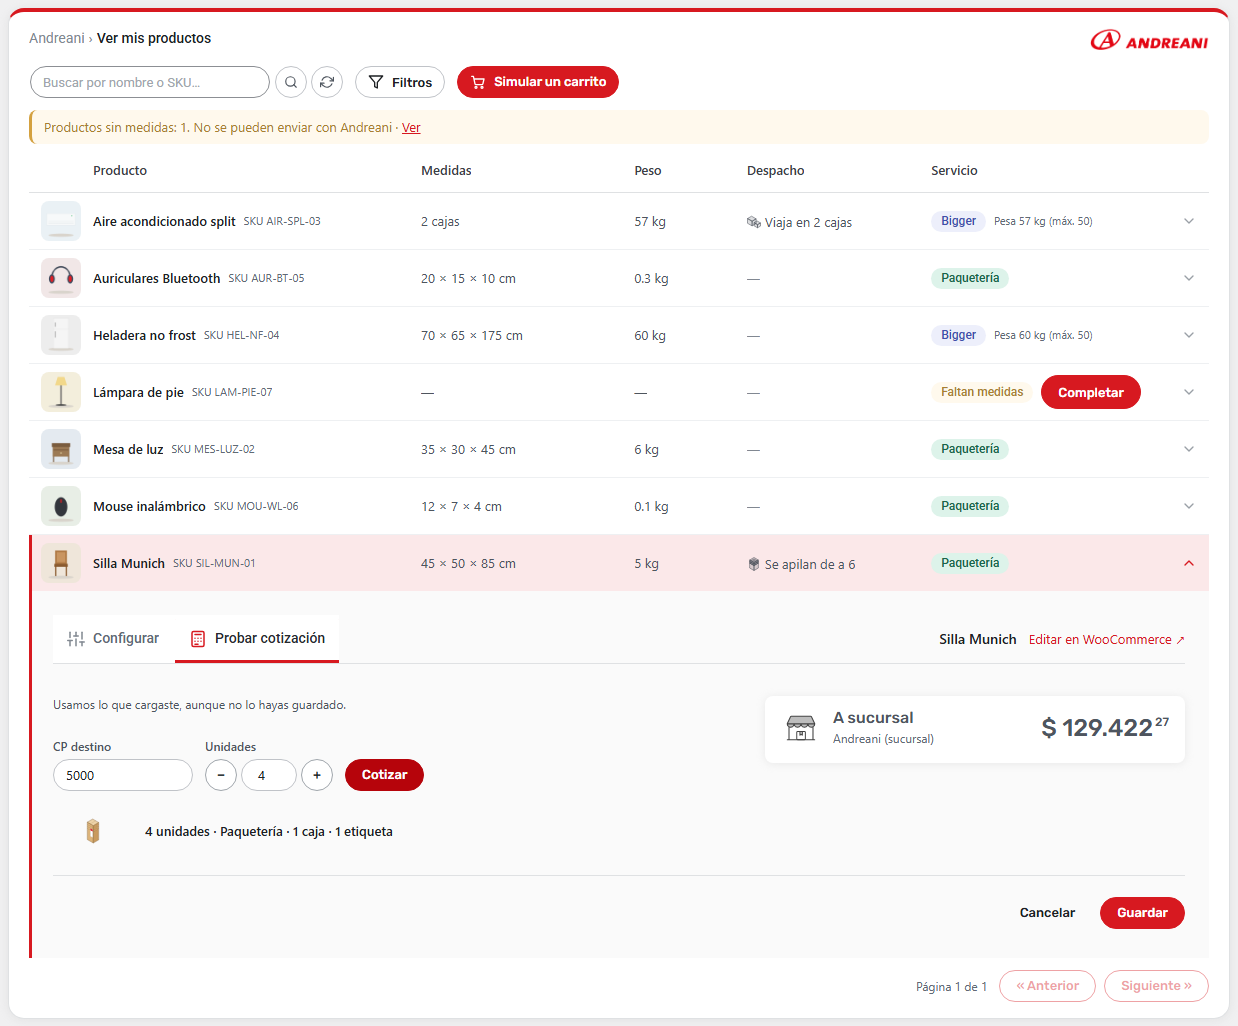Click the CP destino input field

pos(123,775)
